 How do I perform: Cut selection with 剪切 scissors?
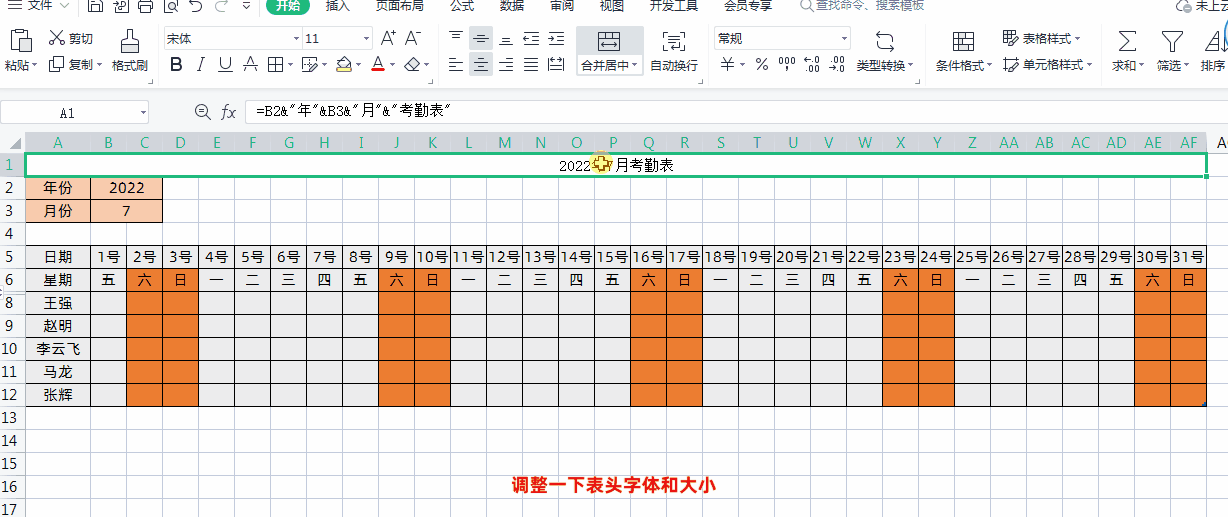point(70,39)
